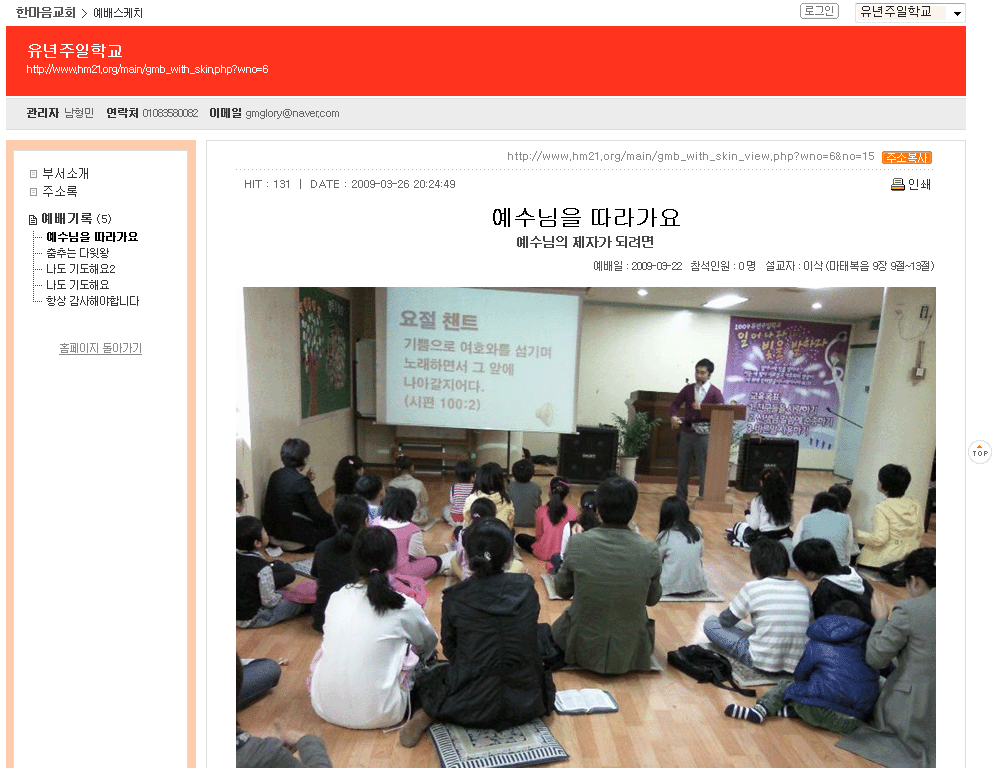Viewport: 1000px width, 768px height.
Task: Open the 주소록 menu item
Action: click(x=59, y=191)
